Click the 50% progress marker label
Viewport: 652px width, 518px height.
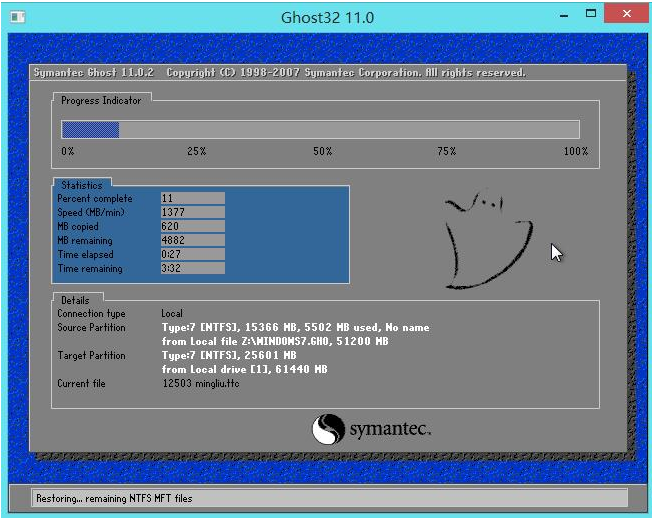[322, 152]
